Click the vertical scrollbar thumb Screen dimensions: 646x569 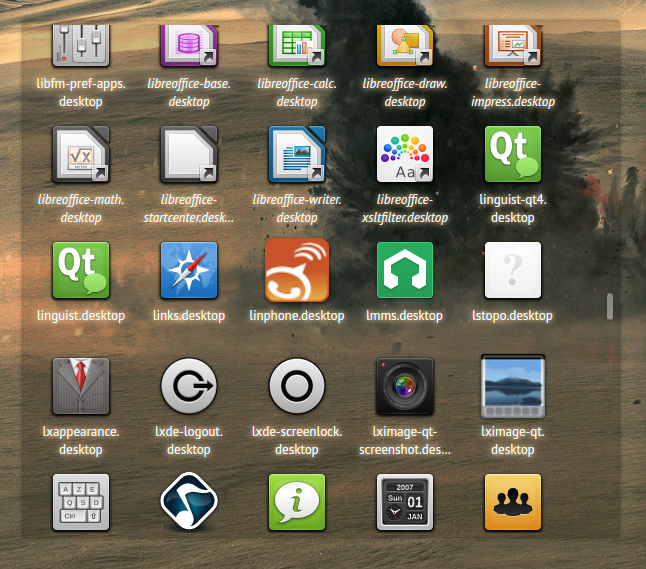coord(610,307)
